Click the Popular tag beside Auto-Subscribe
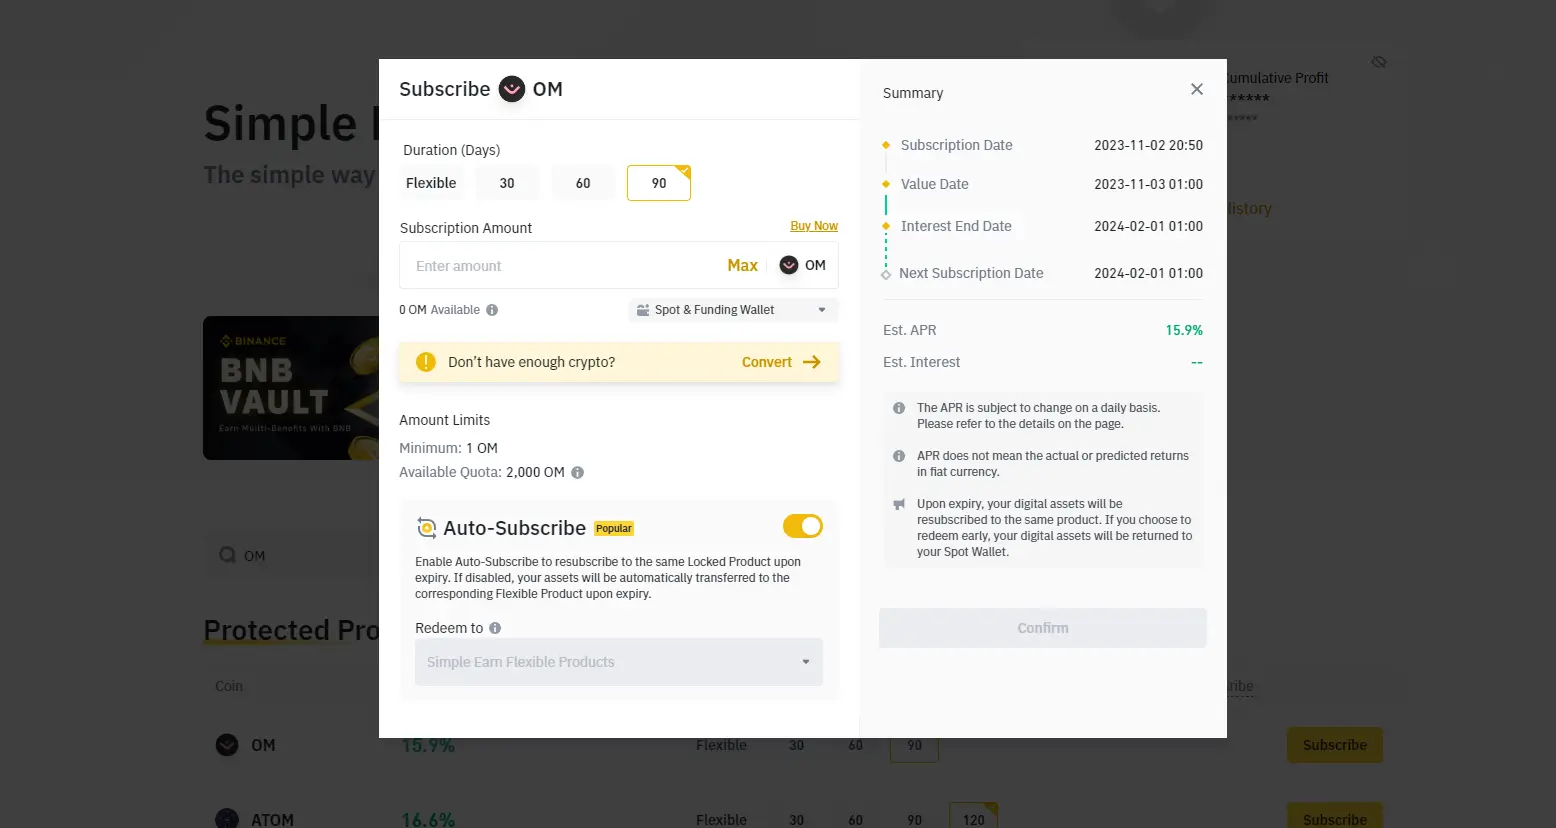 point(614,528)
